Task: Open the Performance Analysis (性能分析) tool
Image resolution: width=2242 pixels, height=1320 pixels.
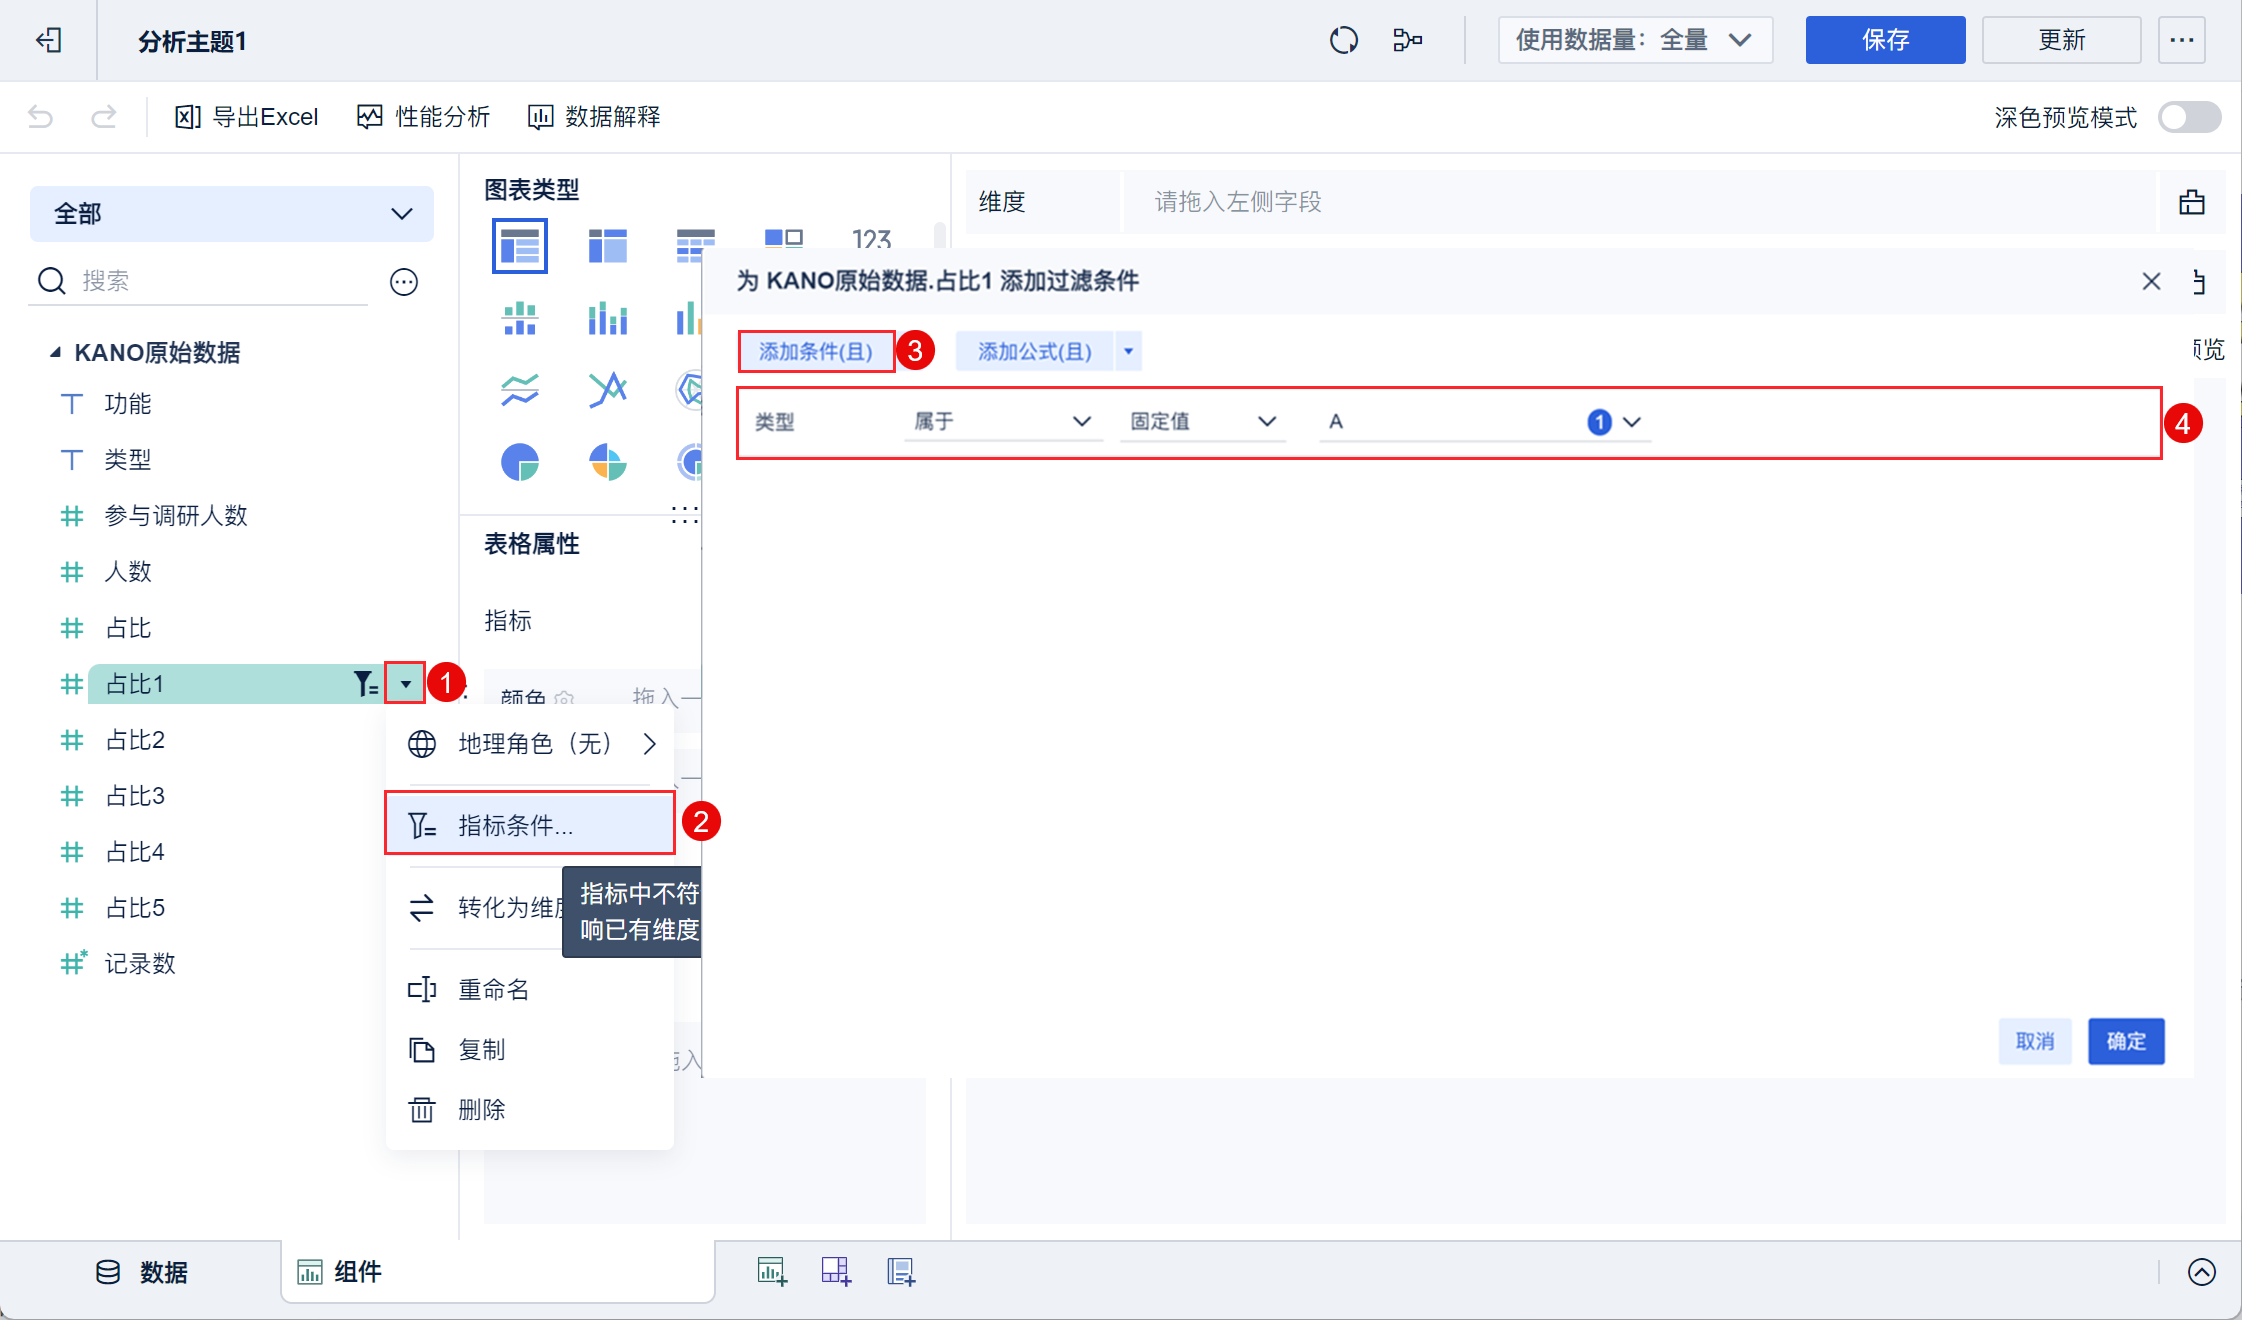Action: [423, 117]
